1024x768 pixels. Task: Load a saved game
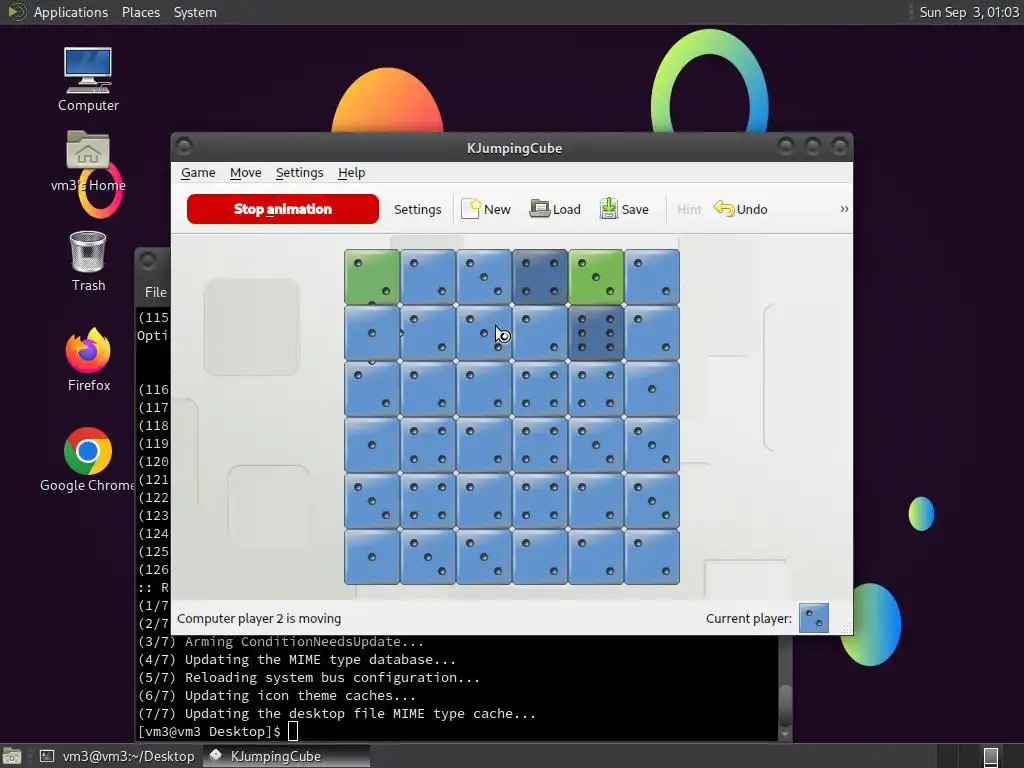[x=555, y=210]
